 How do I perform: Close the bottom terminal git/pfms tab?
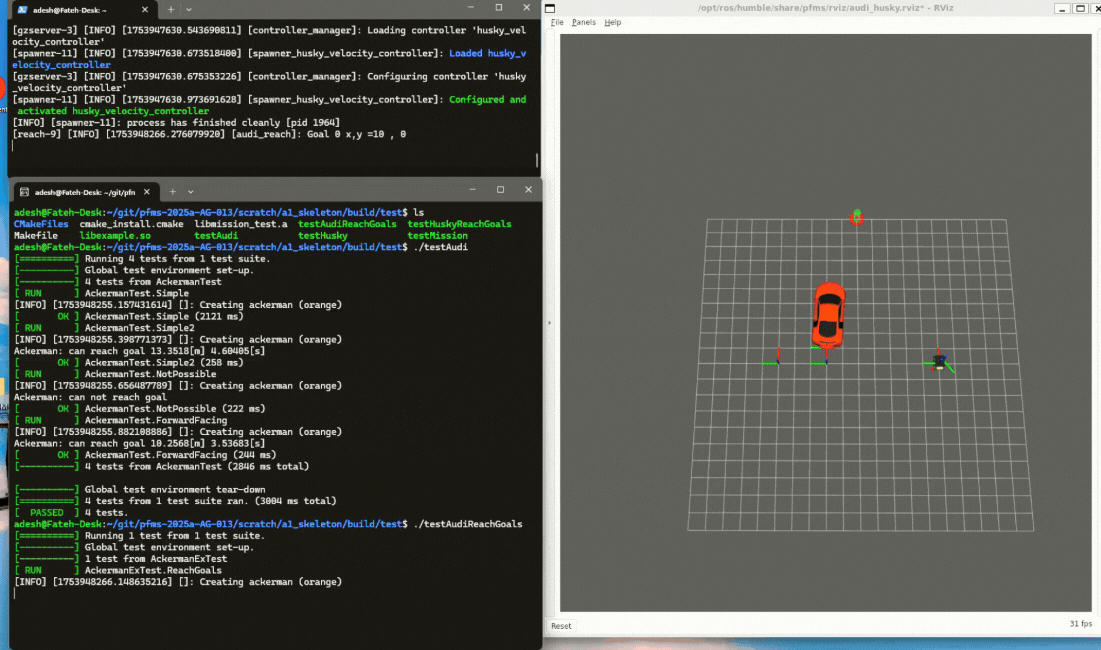[148, 191]
